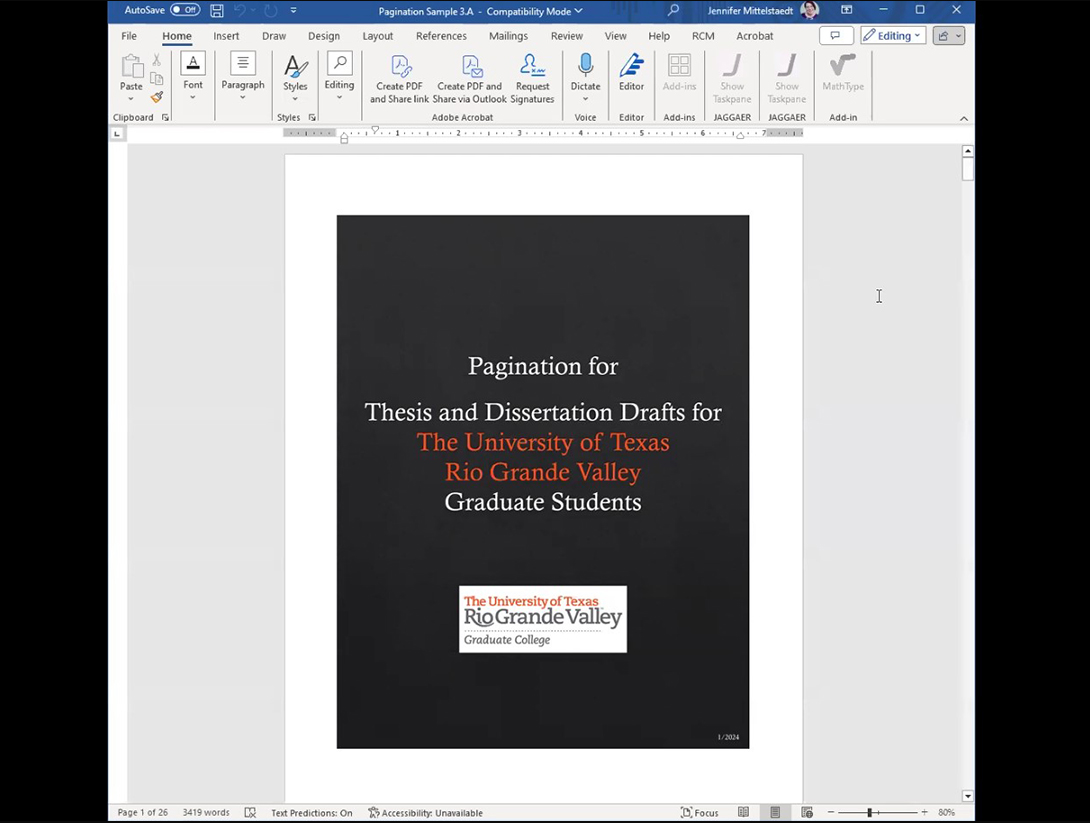Viewport: 1090px width, 823px height.
Task: Select the Create PDF and Share link tool
Action: pyautogui.click(x=399, y=78)
